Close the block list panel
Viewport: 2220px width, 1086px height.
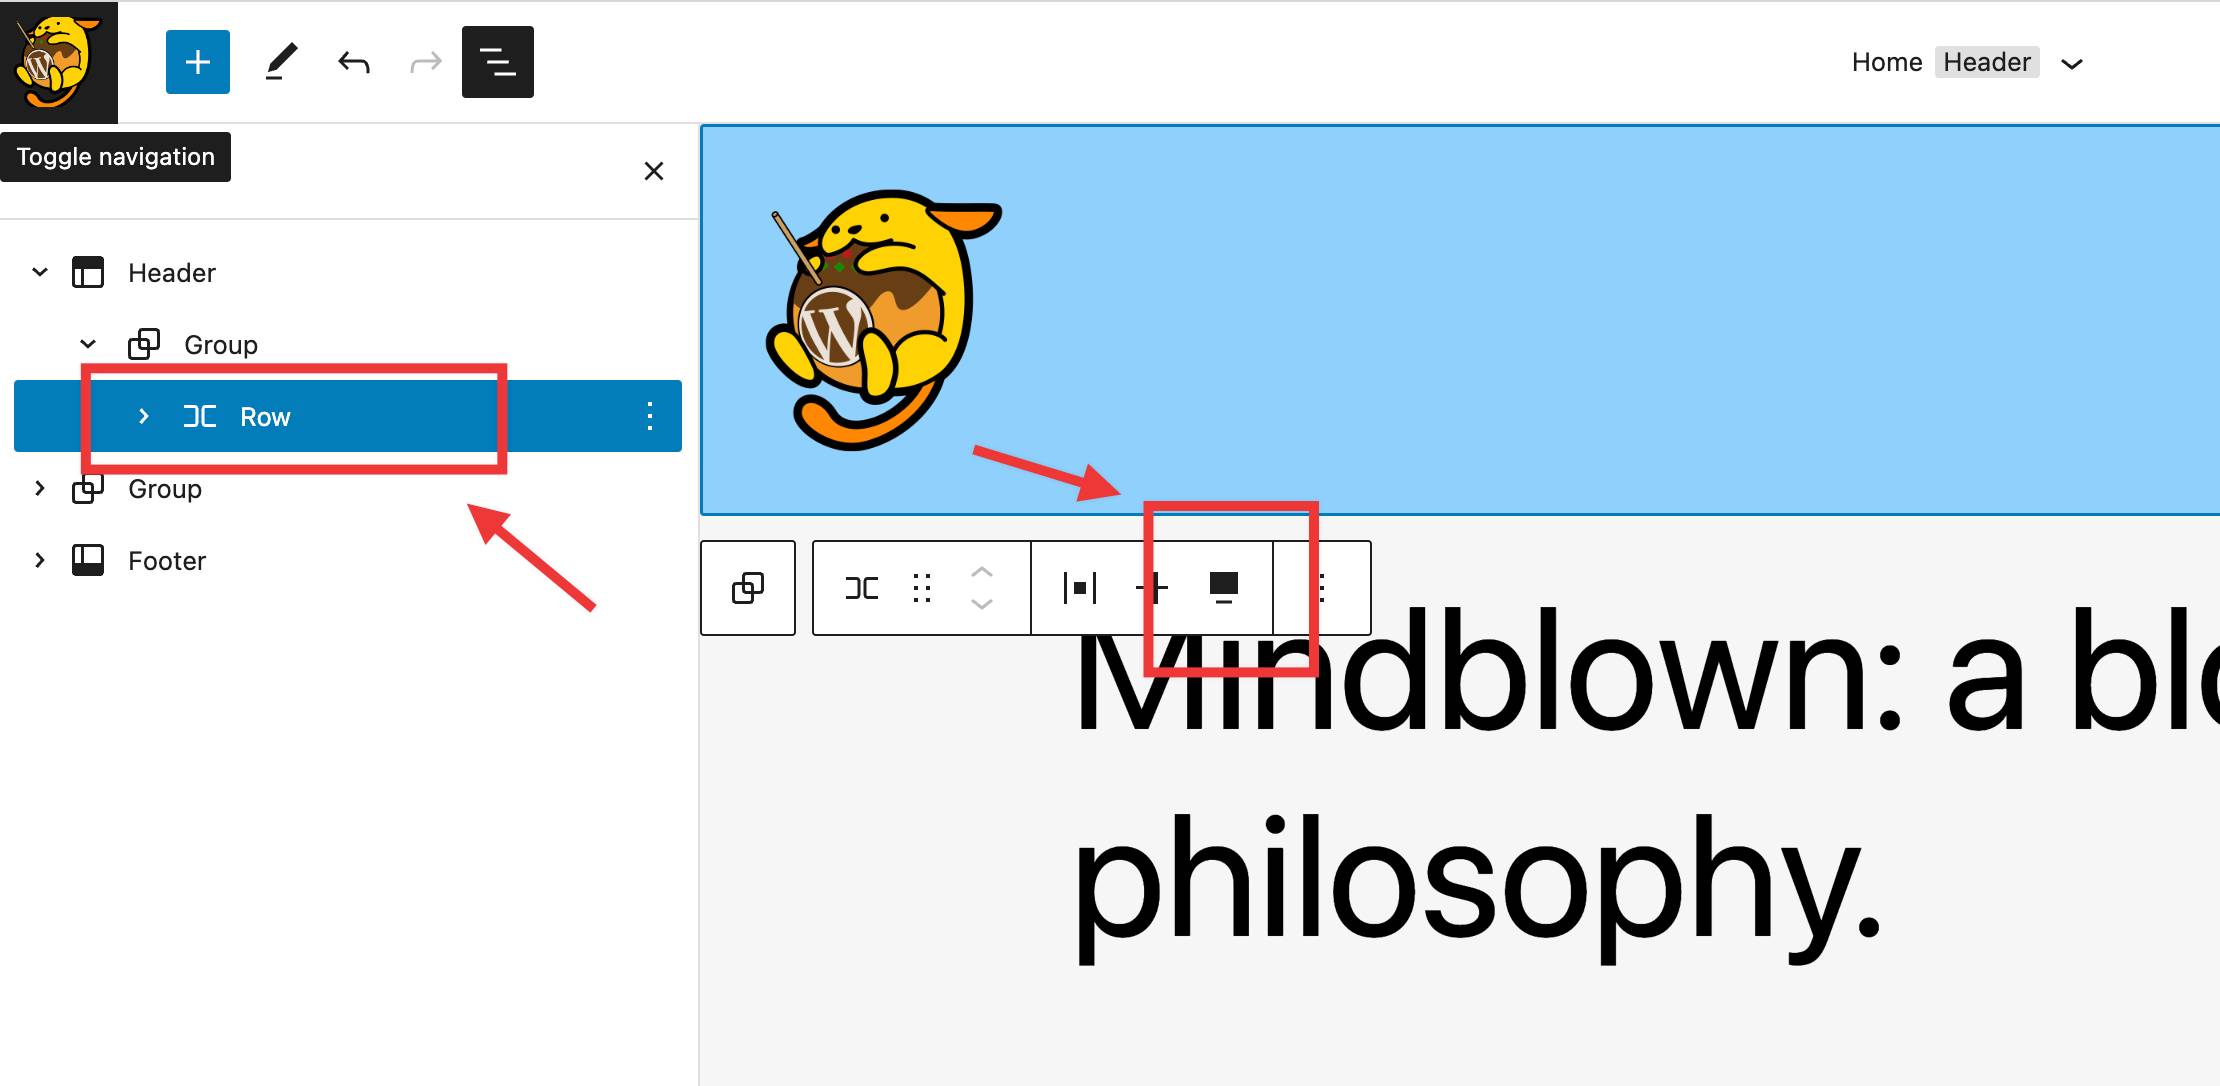(x=651, y=171)
